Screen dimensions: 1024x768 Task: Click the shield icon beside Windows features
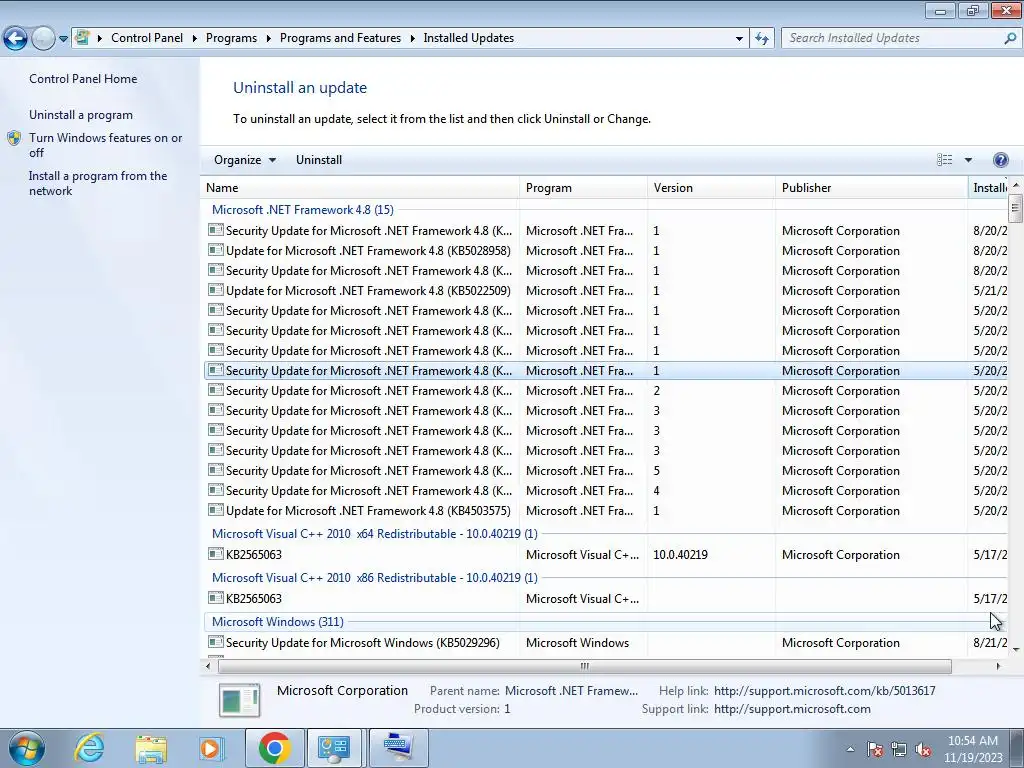click(x=14, y=138)
